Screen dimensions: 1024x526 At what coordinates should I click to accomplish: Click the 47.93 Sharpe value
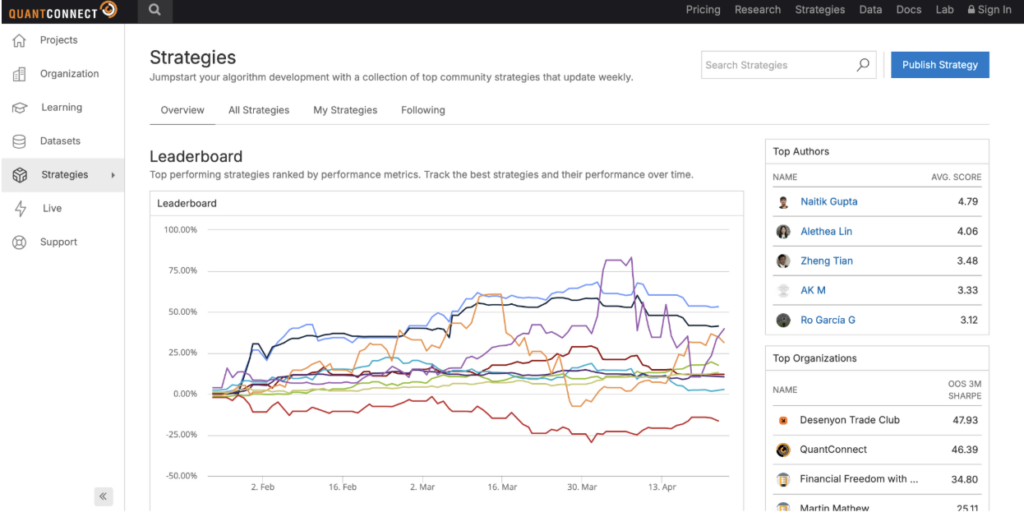(x=965, y=420)
